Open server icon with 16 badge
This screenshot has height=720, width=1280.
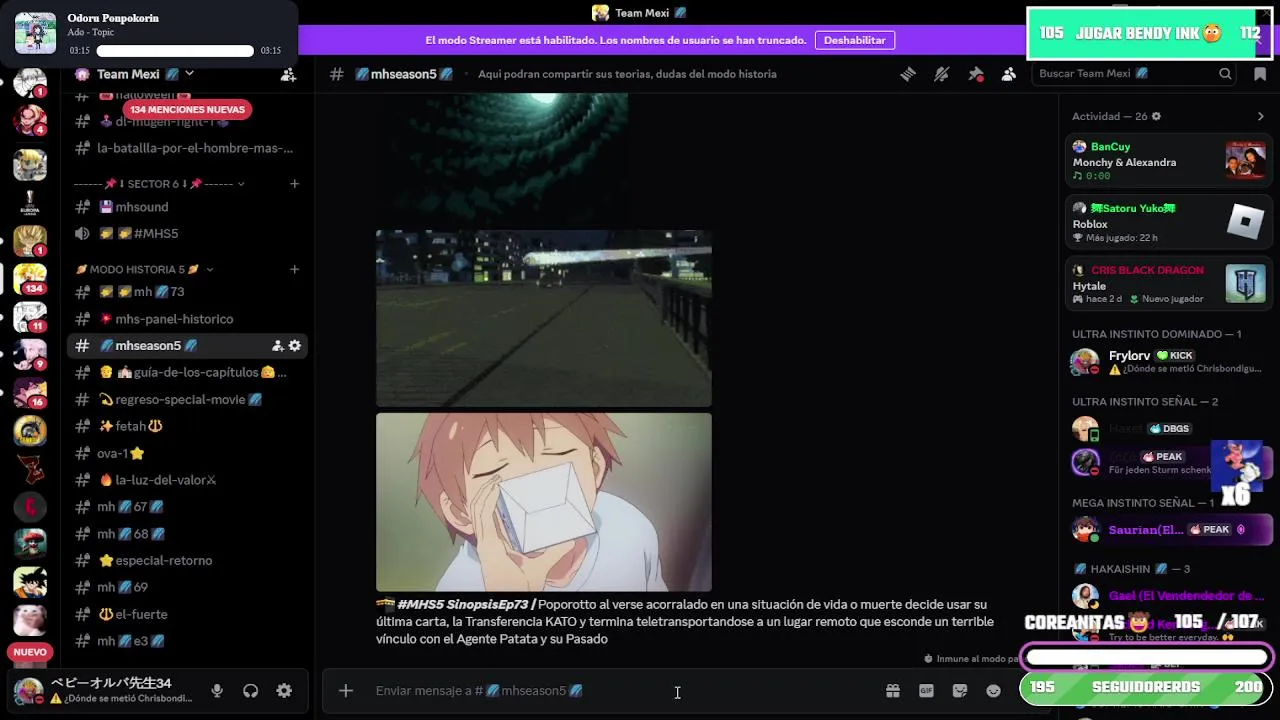click(30, 392)
